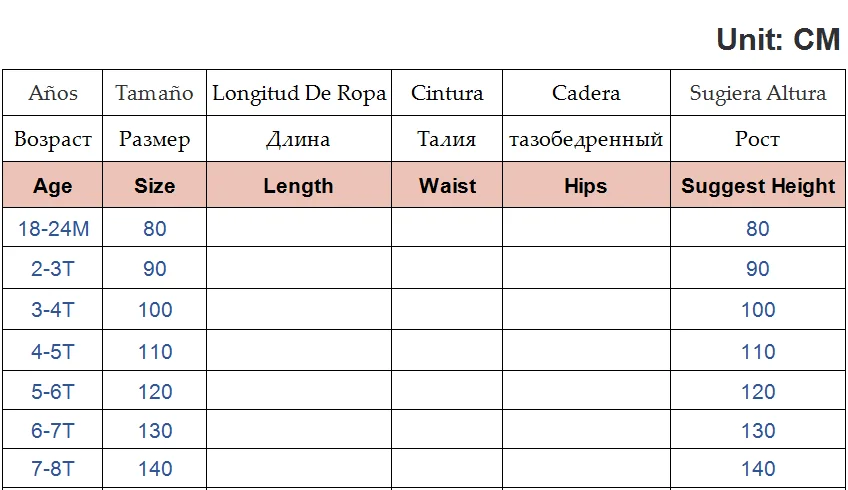Click the "Unit: CM" label

778,39
